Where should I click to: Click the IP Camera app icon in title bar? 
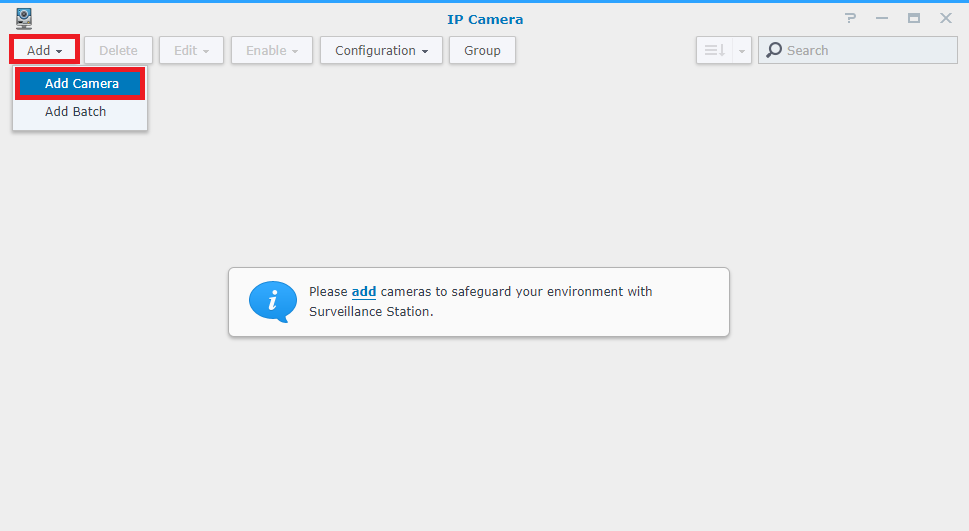tap(24, 19)
